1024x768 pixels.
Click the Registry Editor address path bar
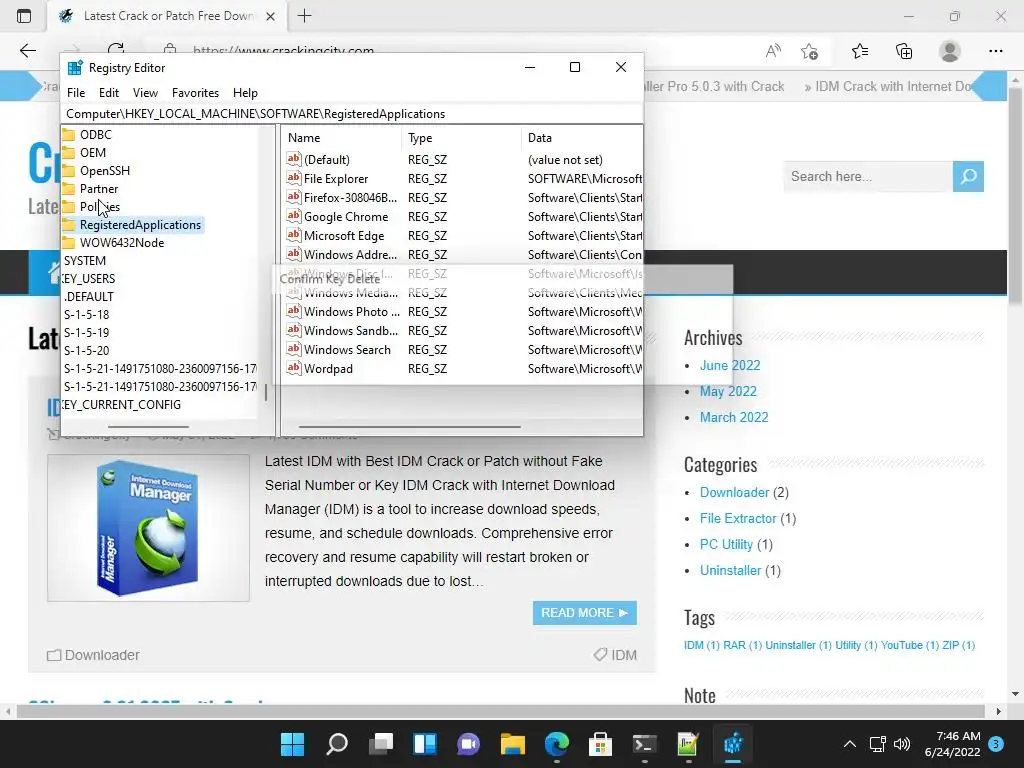351,114
